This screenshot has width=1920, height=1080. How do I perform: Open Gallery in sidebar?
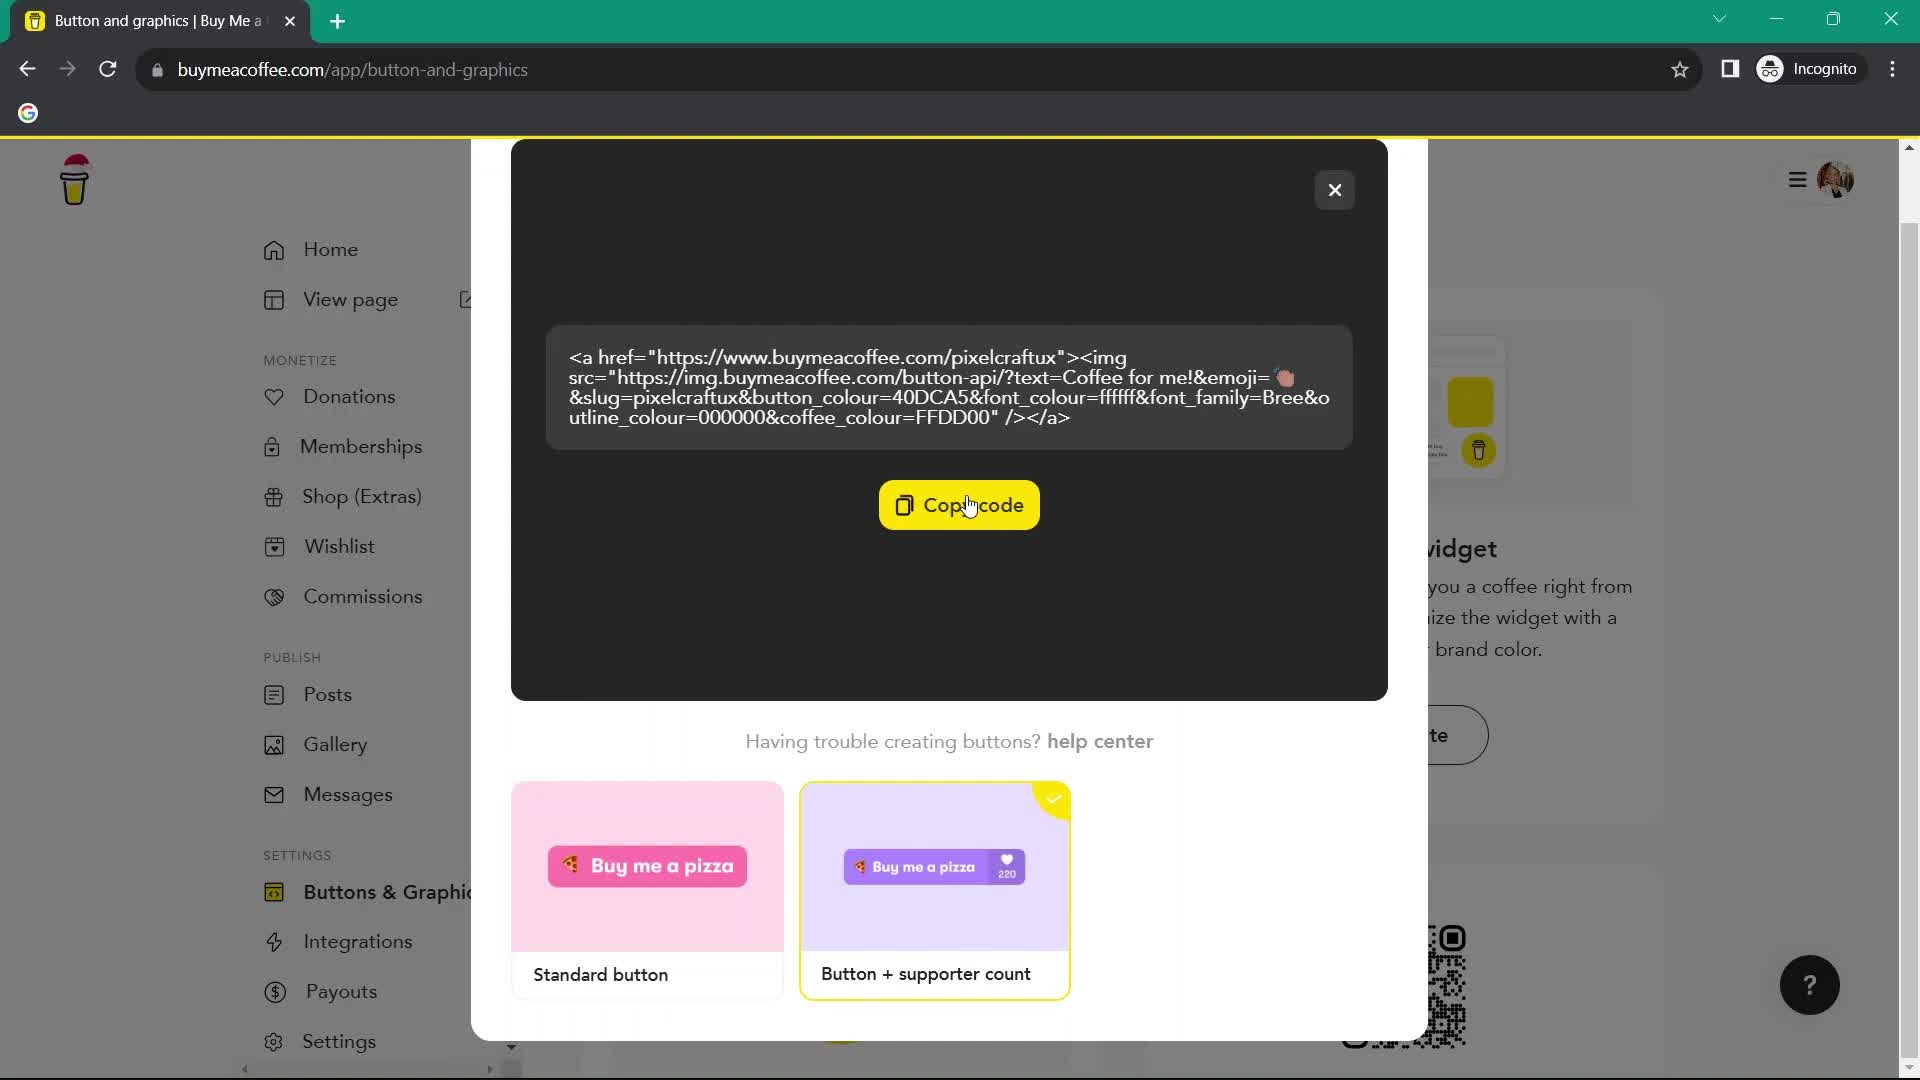click(x=335, y=744)
